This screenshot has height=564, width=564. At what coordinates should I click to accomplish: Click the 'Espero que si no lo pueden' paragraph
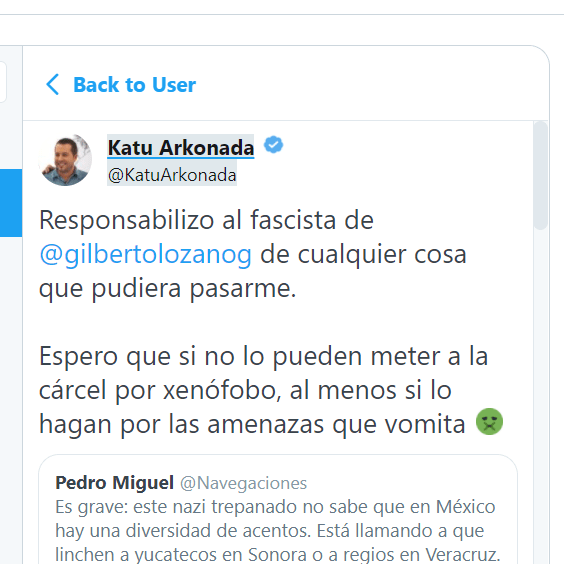(263, 390)
